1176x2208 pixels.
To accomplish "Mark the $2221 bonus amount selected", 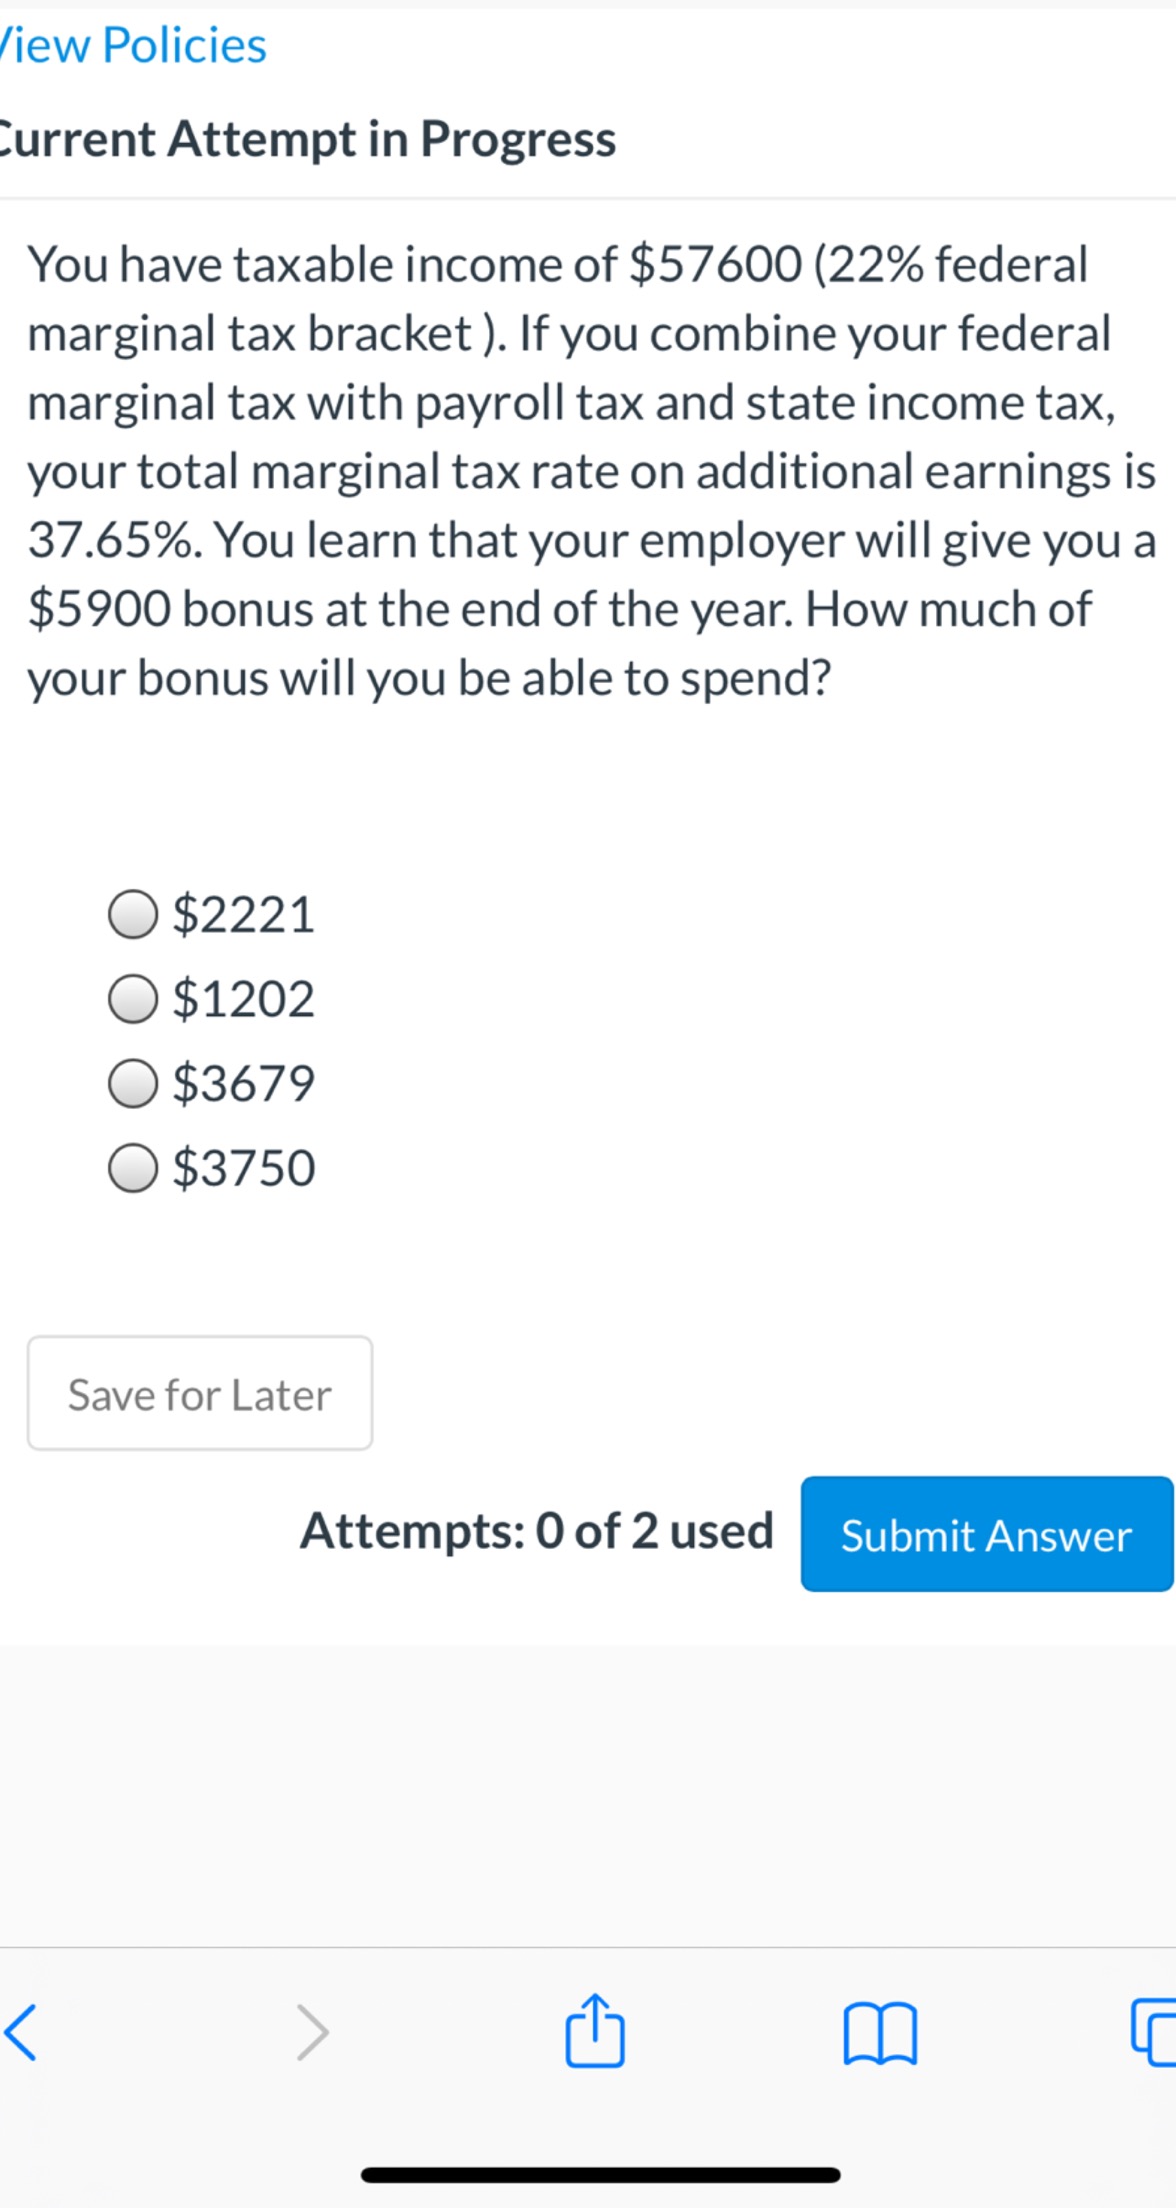I will click(x=132, y=913).
